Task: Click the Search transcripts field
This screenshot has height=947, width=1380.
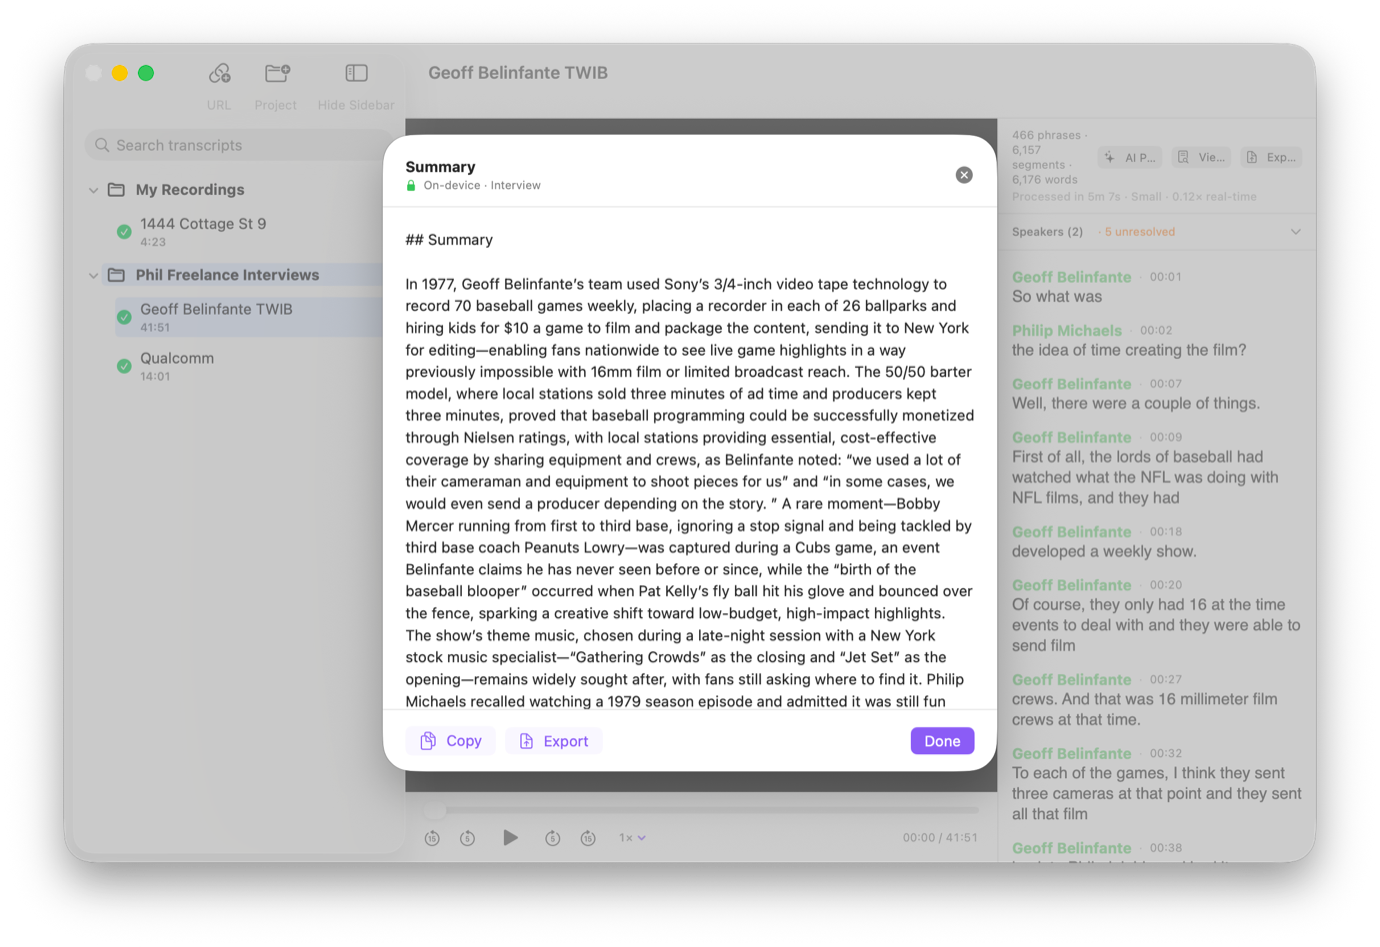Action: click(x=240, y=145)
